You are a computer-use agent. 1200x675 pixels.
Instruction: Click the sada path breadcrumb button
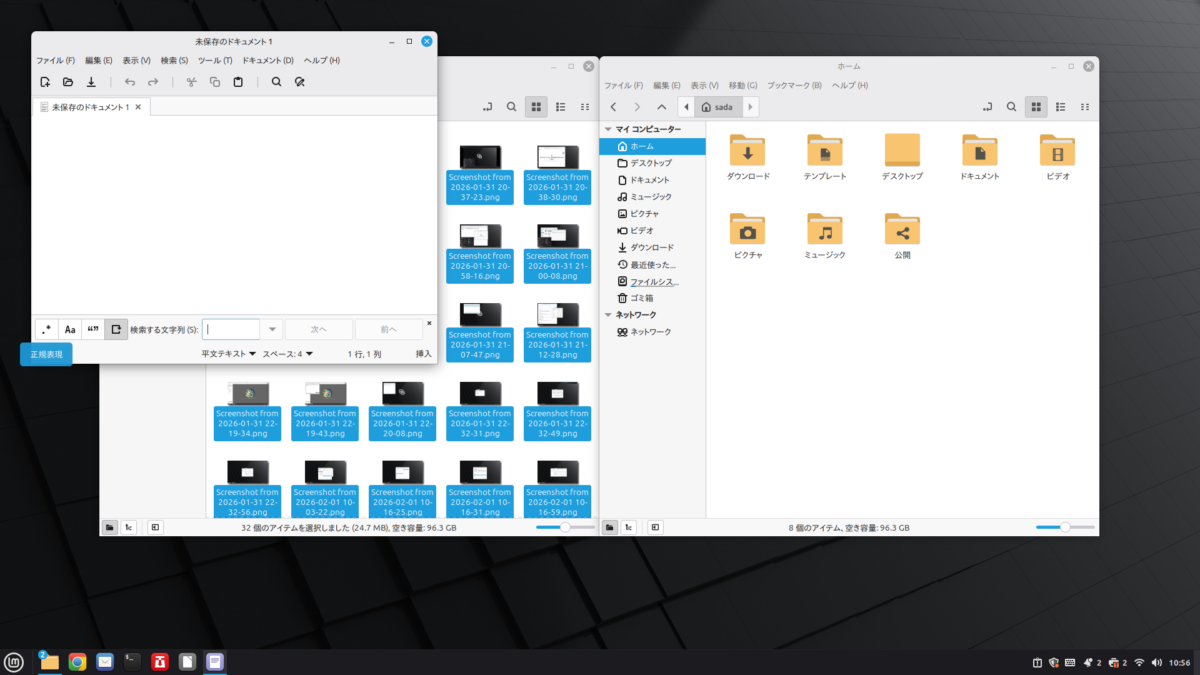tap(718, 106)
